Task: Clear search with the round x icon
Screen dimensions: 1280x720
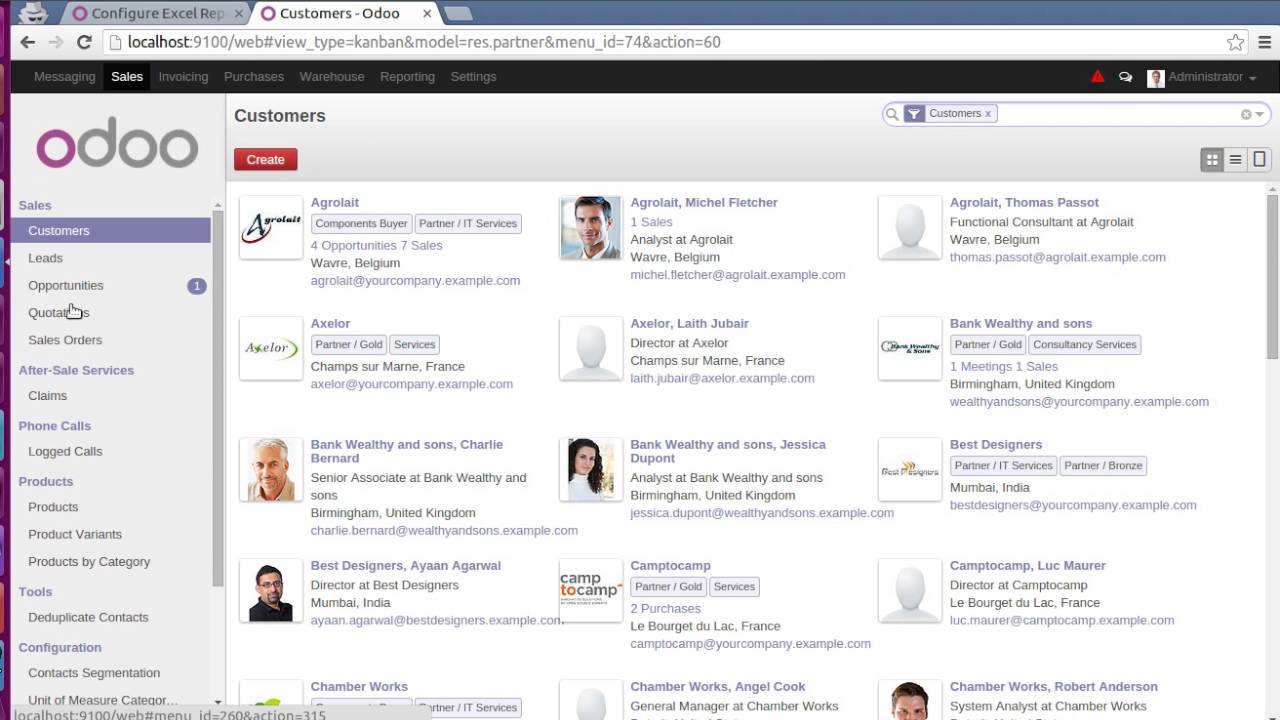Action: point(1246,114)
